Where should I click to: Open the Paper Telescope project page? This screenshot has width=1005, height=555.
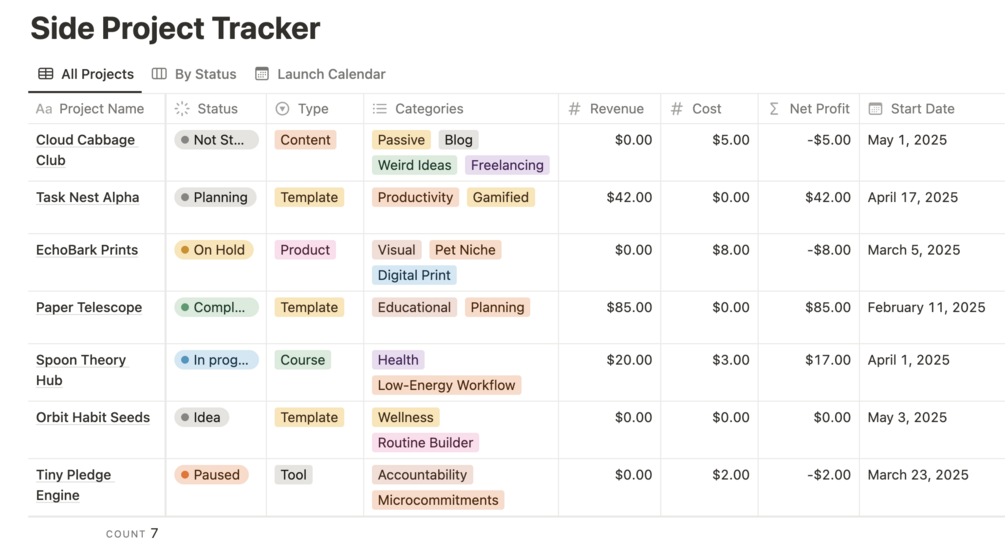[x=89, y=308]
